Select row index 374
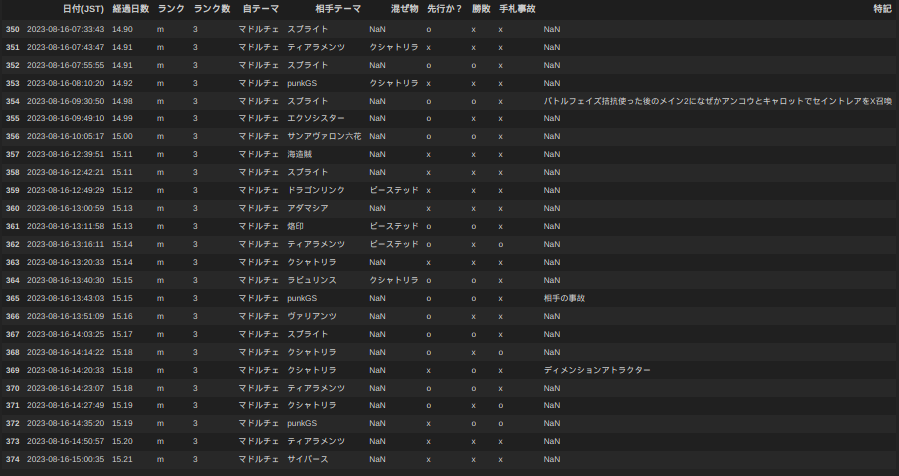 click(x=13, y=459)
